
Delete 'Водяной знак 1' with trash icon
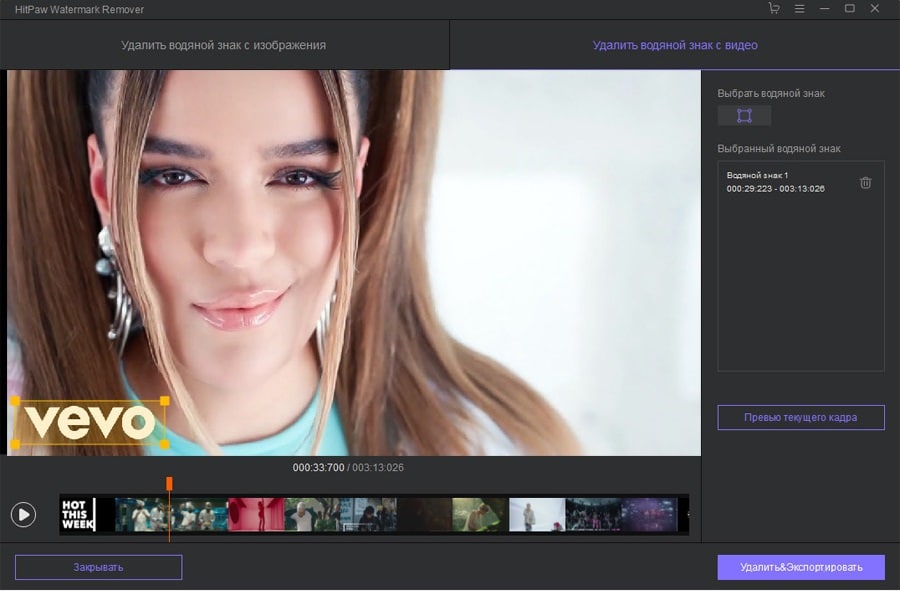(x=866, y=182)
